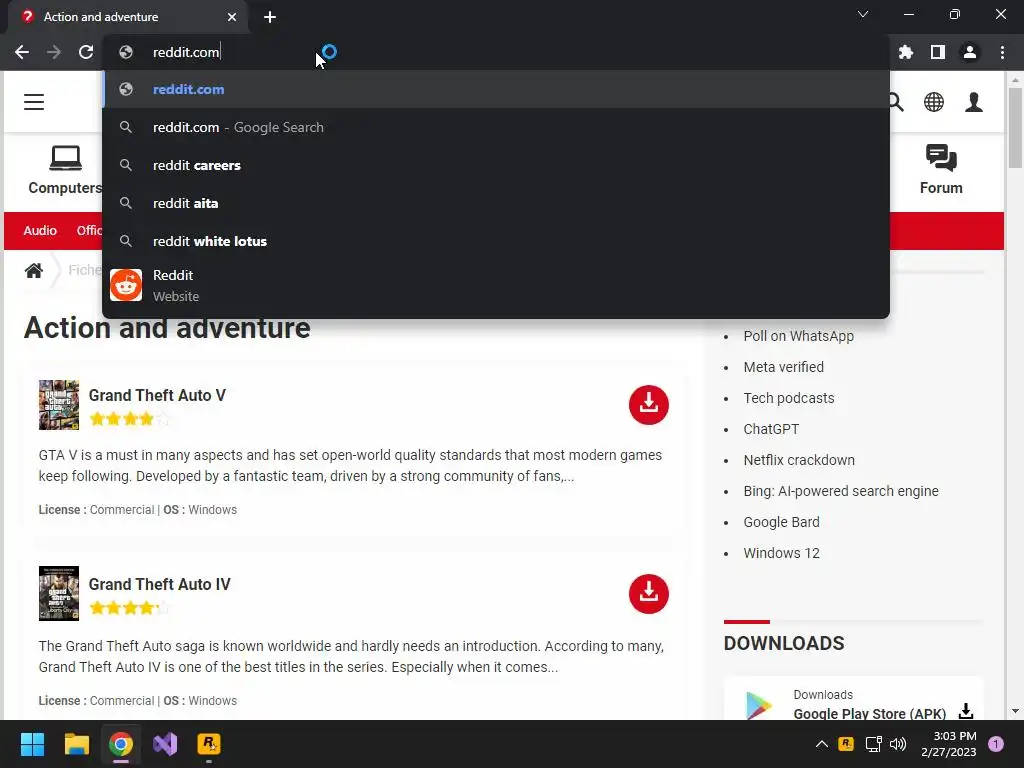
Task: Go back to the previous page
Action: pyautogui.click(x=22, y=52)
